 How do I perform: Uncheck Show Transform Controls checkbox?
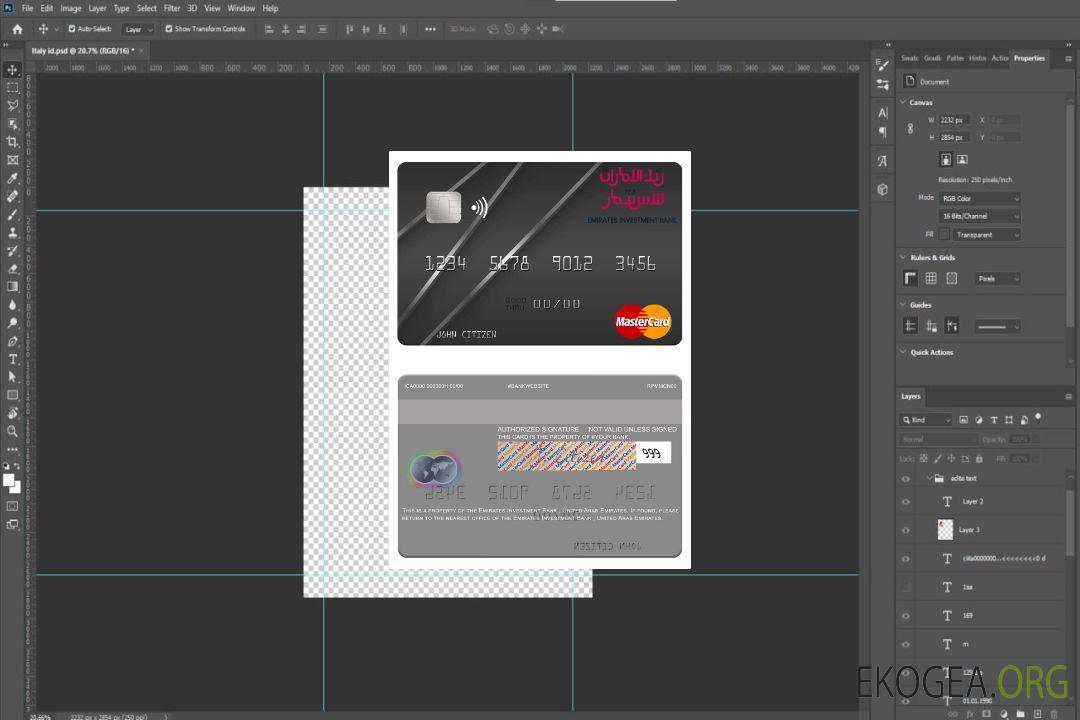169,29
